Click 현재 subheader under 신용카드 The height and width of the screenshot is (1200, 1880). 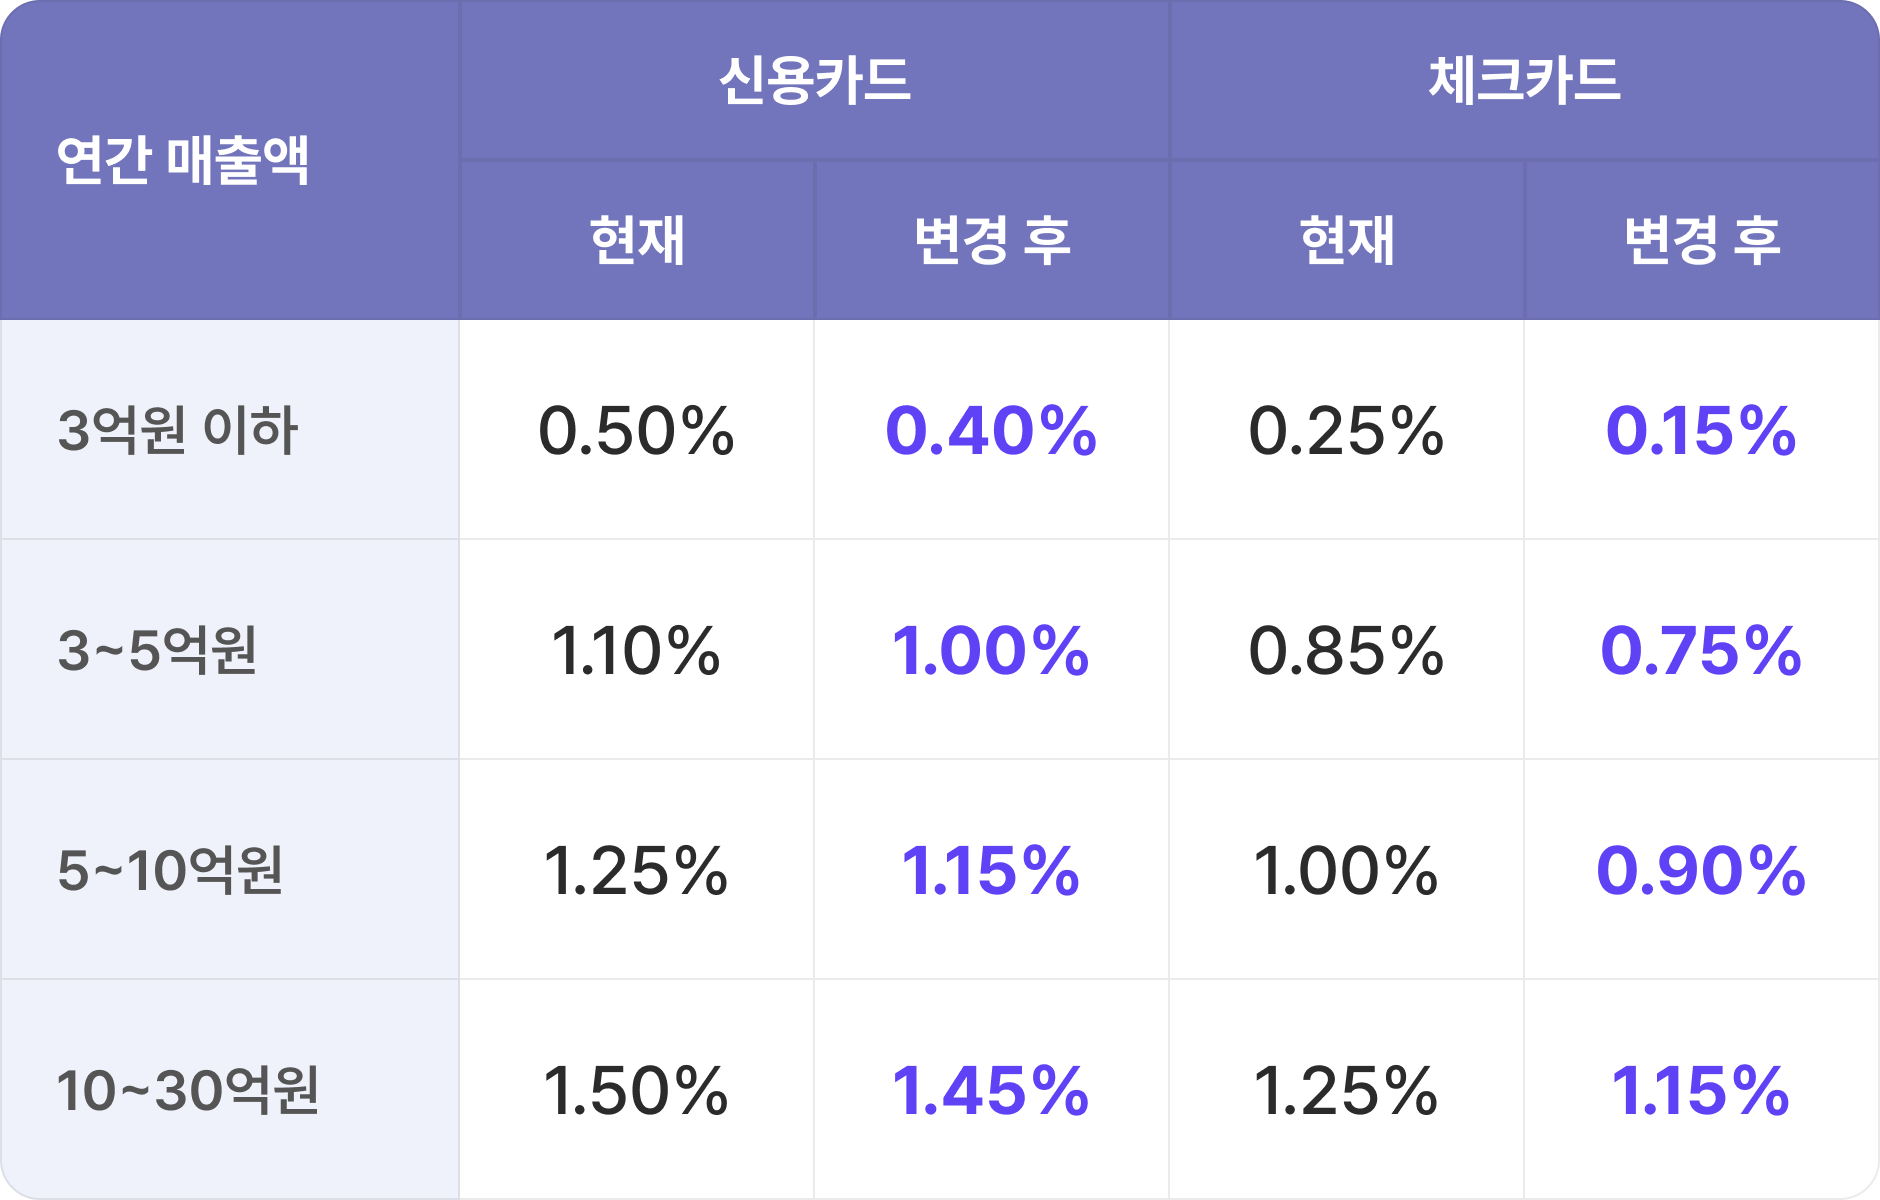637,241
